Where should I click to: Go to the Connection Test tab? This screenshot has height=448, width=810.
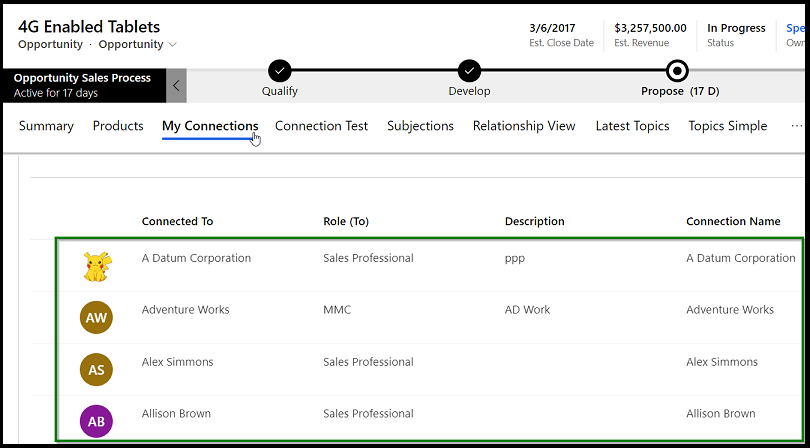coord(321,126)
